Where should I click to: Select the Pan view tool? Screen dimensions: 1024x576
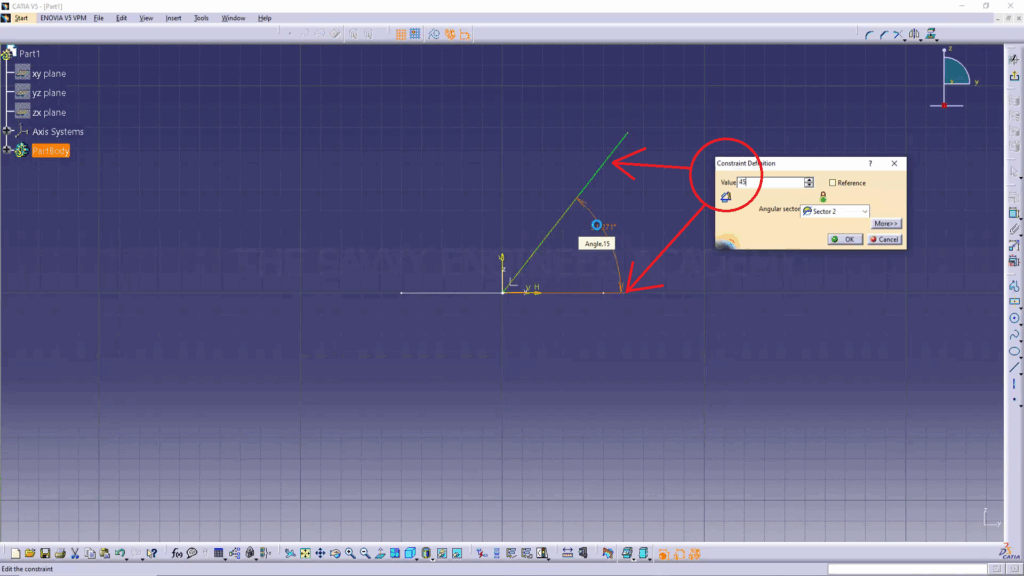click(x=320, y=553)
